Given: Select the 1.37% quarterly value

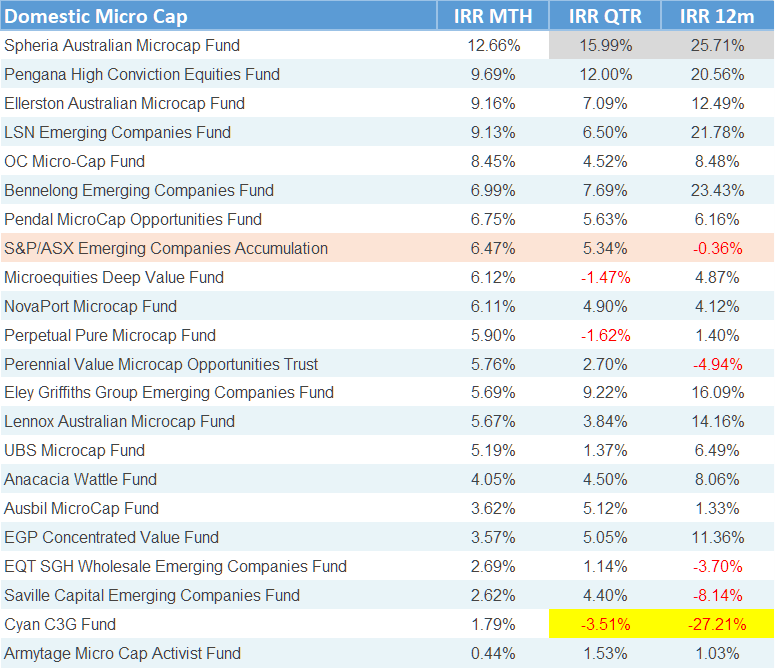Looking at the screenshot, I should (605, 450).
